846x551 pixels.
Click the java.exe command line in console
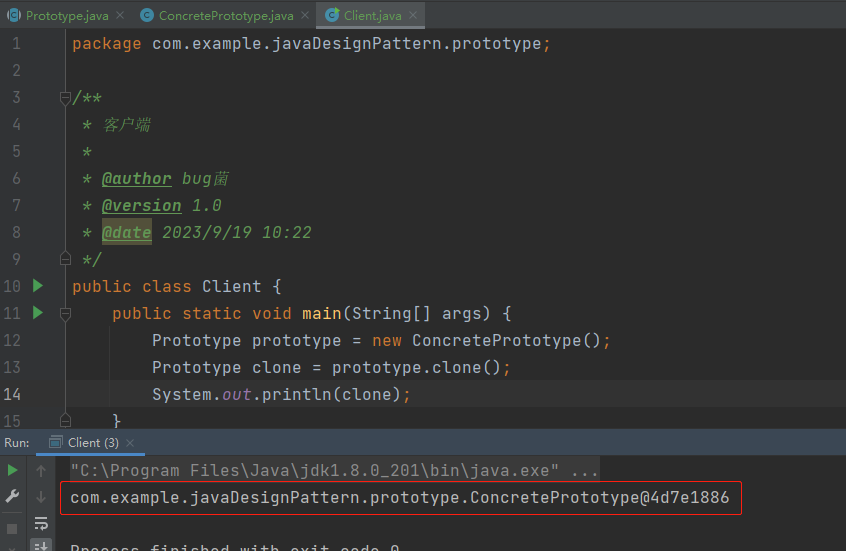tap(334, 471)
